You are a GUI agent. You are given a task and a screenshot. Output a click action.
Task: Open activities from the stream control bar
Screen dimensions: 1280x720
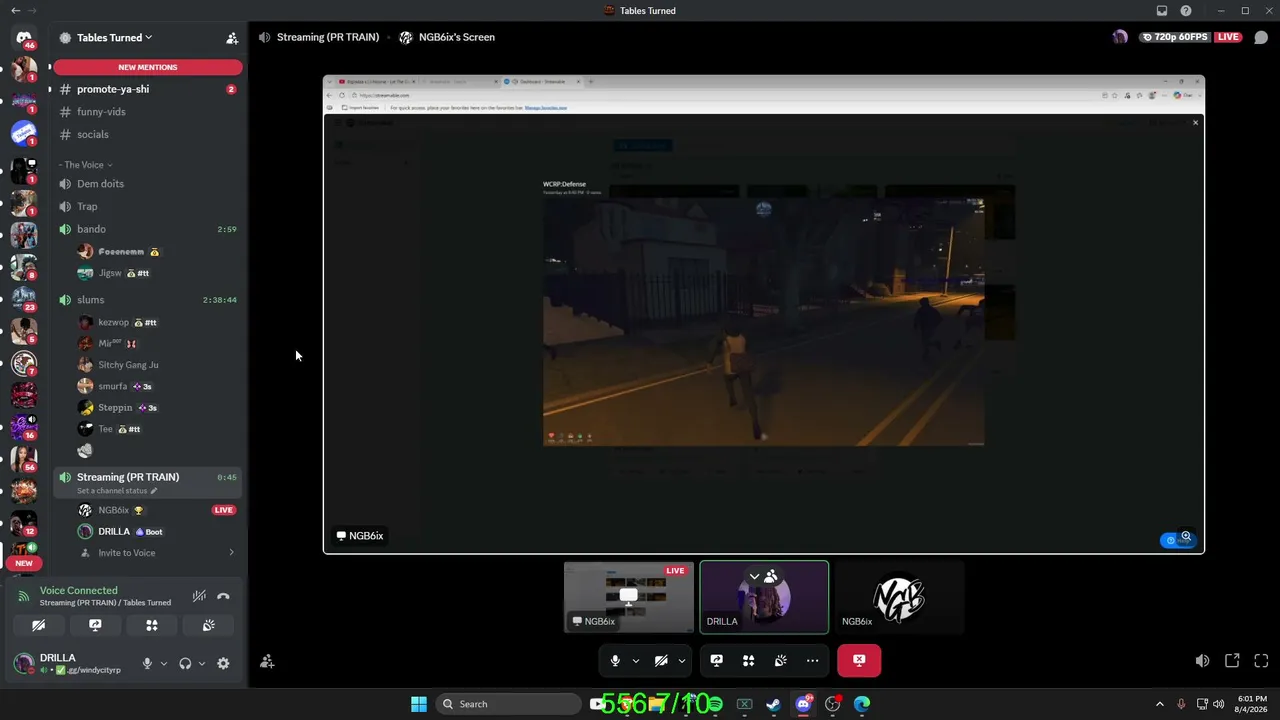pyautogui.click(x=748, y=660)
